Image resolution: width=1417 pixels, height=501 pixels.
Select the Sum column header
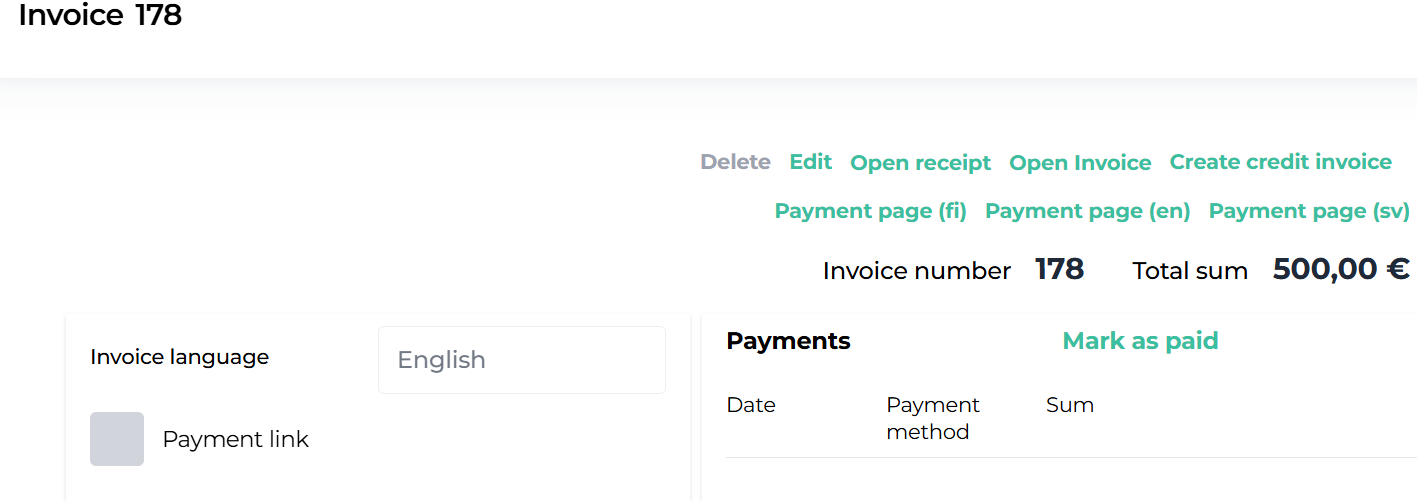tap(1070, 405)
